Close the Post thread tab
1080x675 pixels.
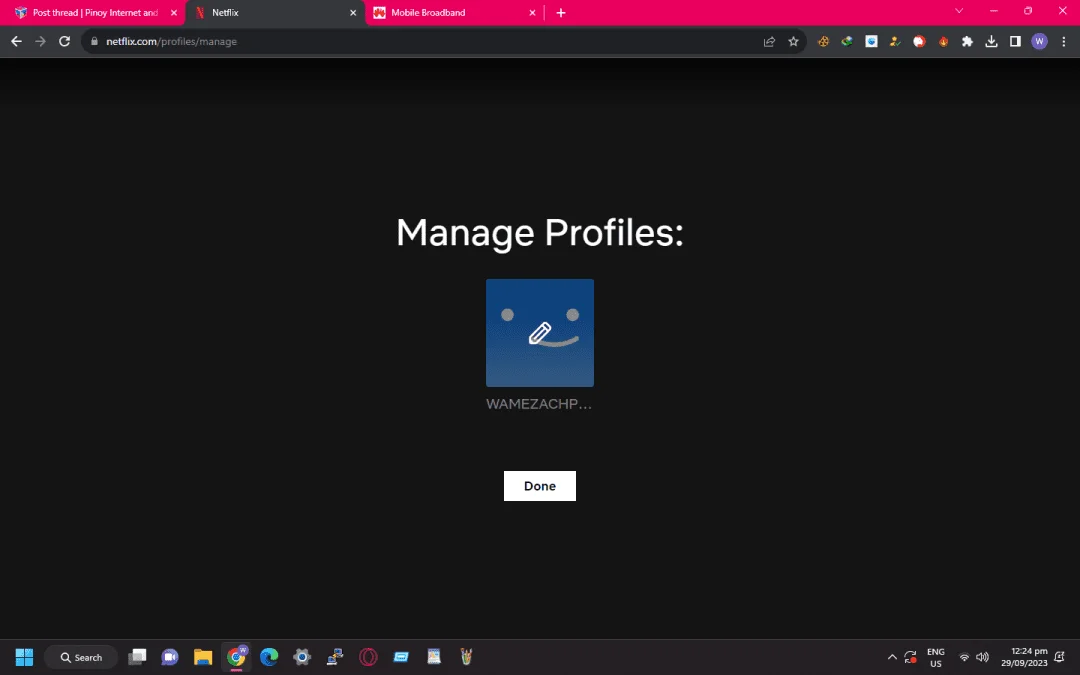(174, 12)
